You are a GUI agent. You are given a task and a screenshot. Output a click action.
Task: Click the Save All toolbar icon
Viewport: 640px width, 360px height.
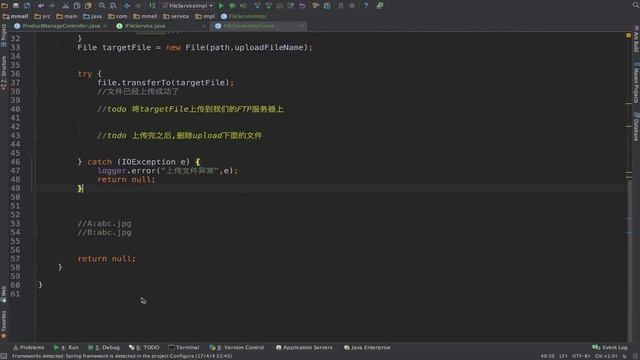tap(16, 6)
